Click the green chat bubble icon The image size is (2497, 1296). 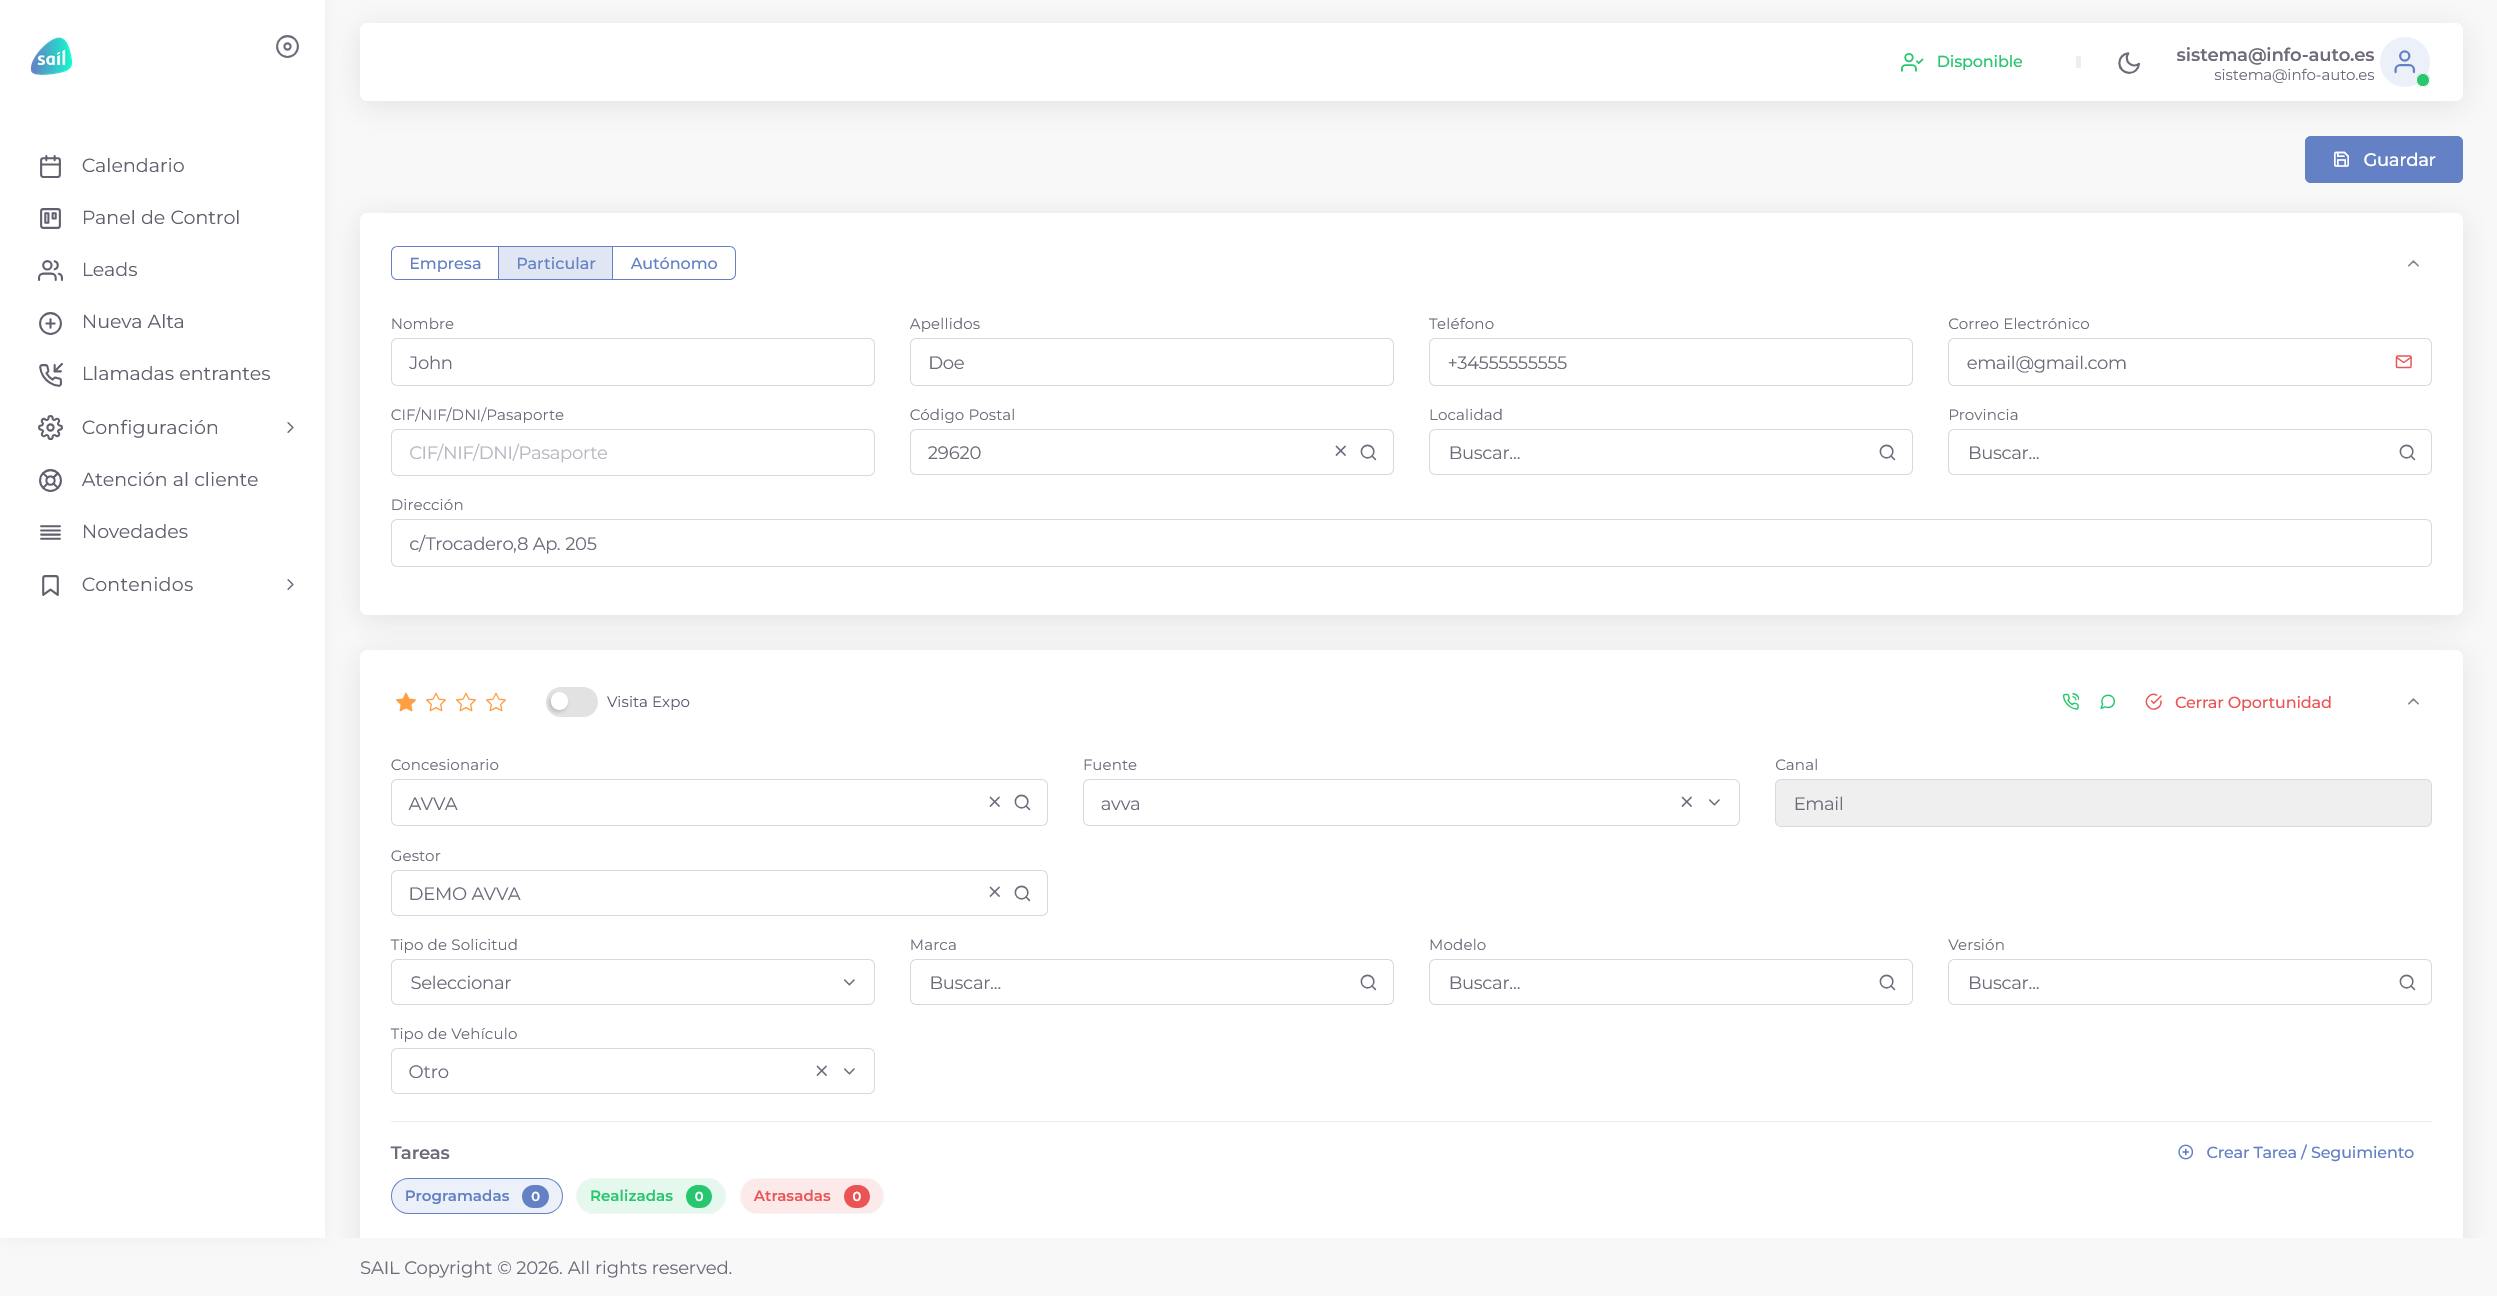click(2108, 702)
